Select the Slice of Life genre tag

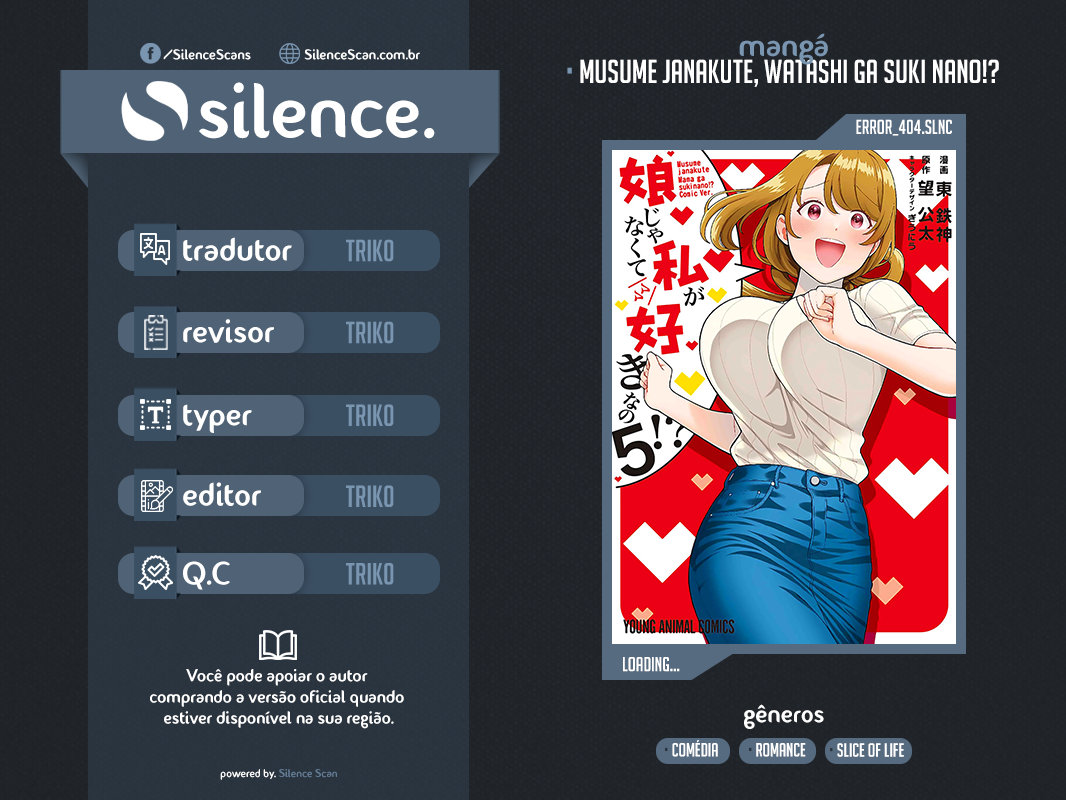point(868,751)
